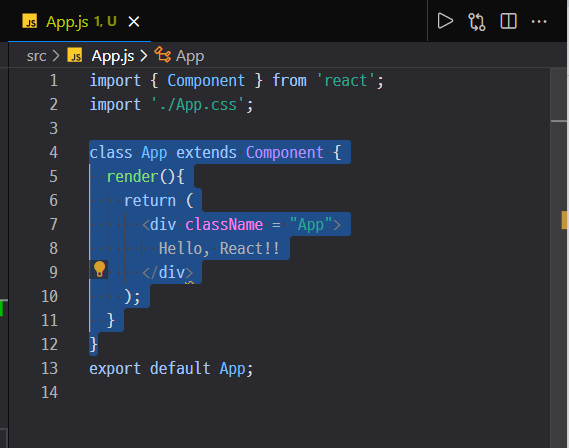Click the JS file icon in tab
Image resolution: width=569 pixels, height=448 pixels.
click(x=30, y=21)
